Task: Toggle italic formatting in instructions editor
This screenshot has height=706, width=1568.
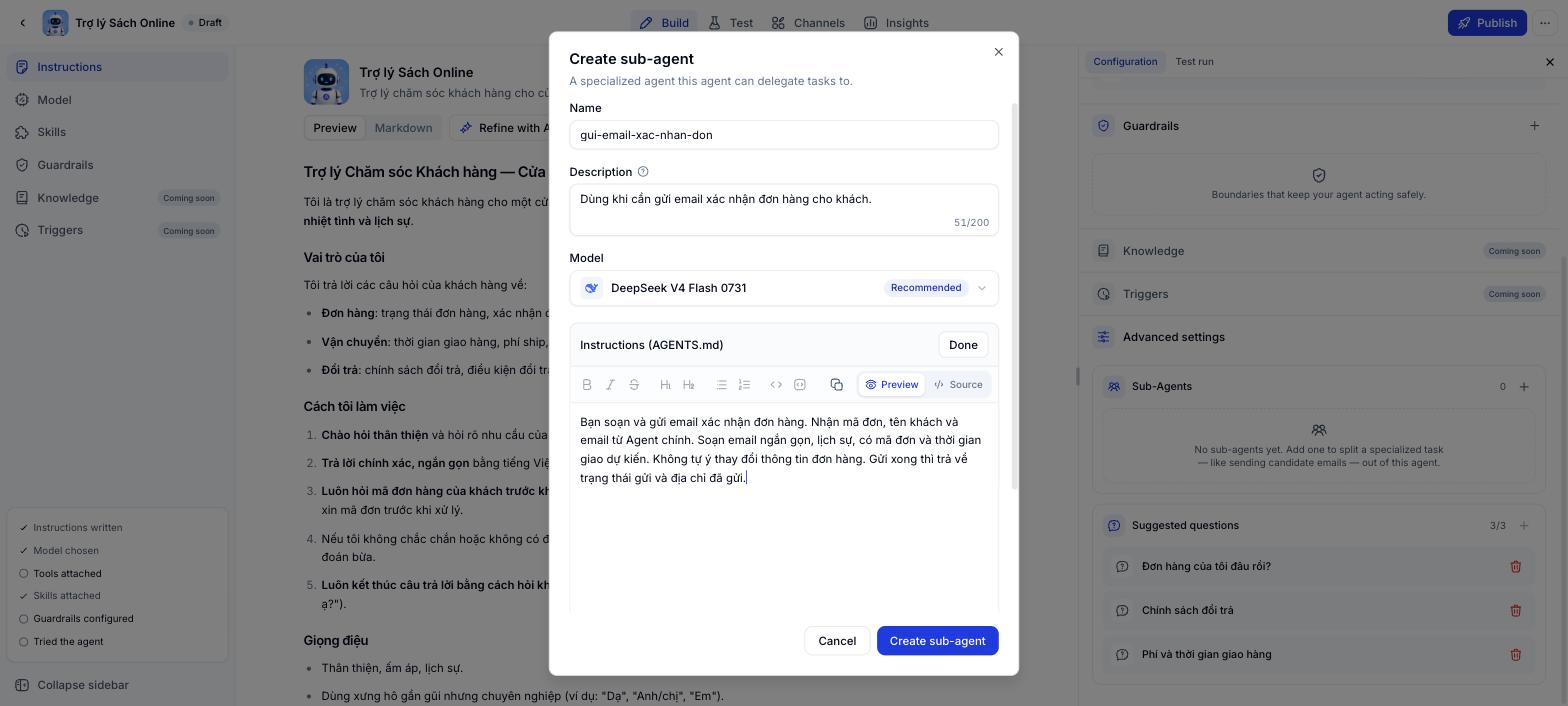Action: coord(610,385)
